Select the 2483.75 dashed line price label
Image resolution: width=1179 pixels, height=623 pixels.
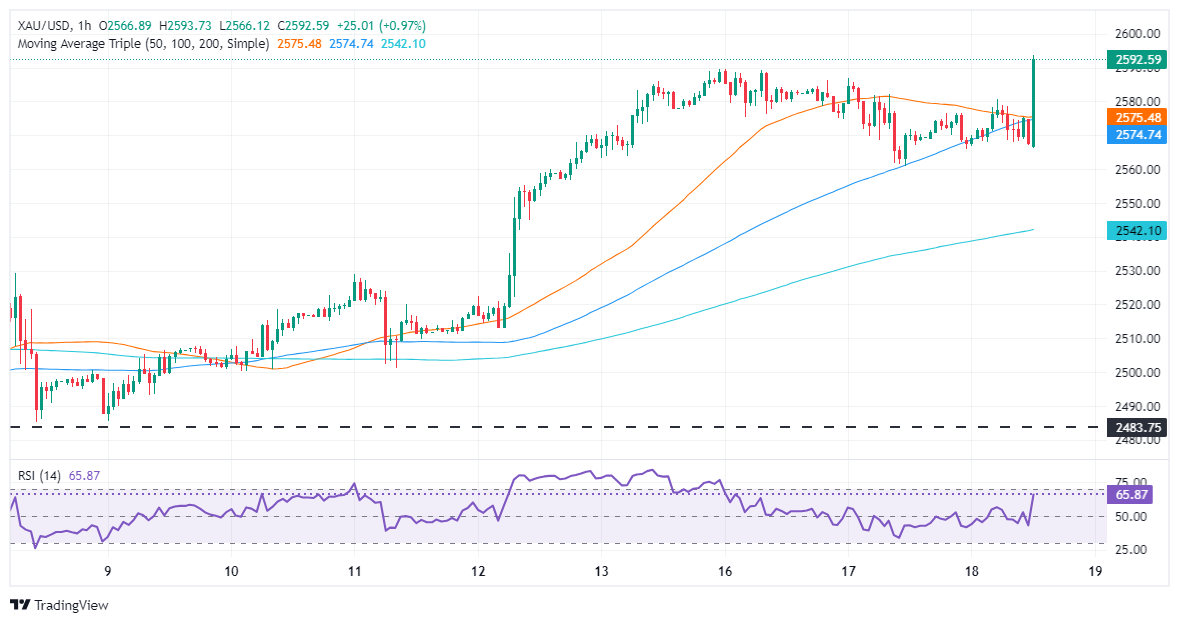1137,427
